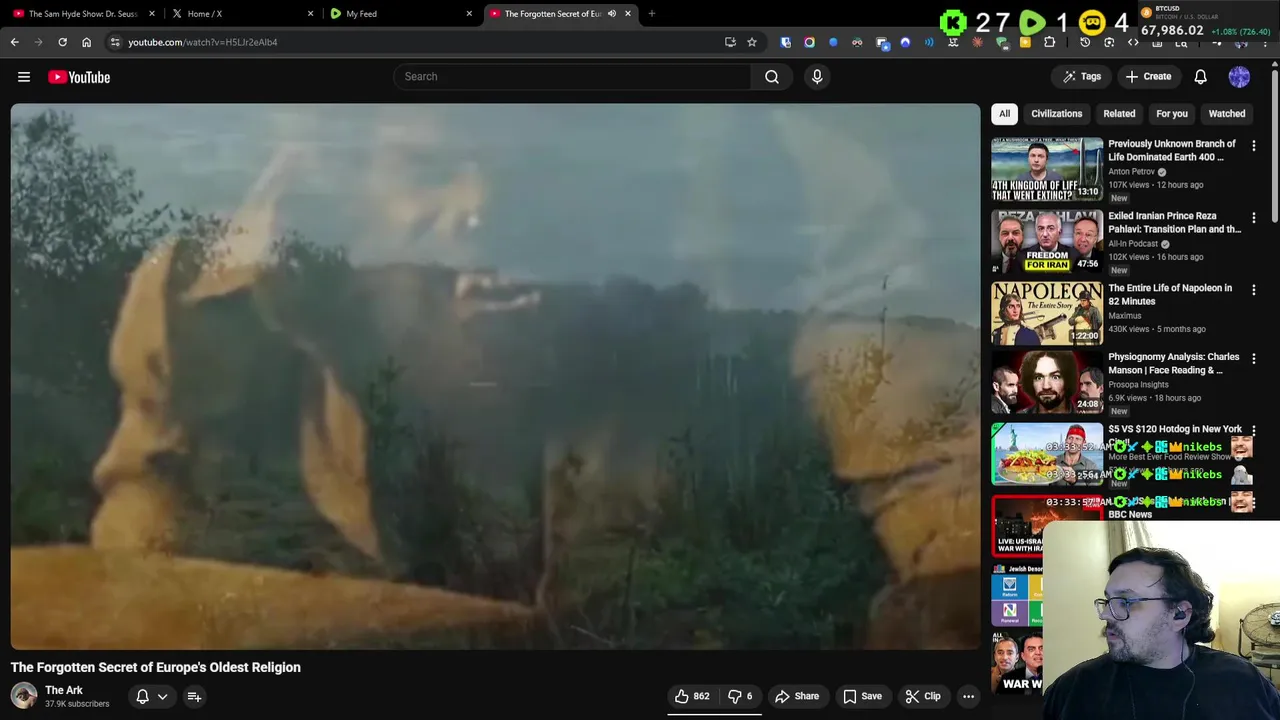Focus the YouTube search field

[572, 77]
